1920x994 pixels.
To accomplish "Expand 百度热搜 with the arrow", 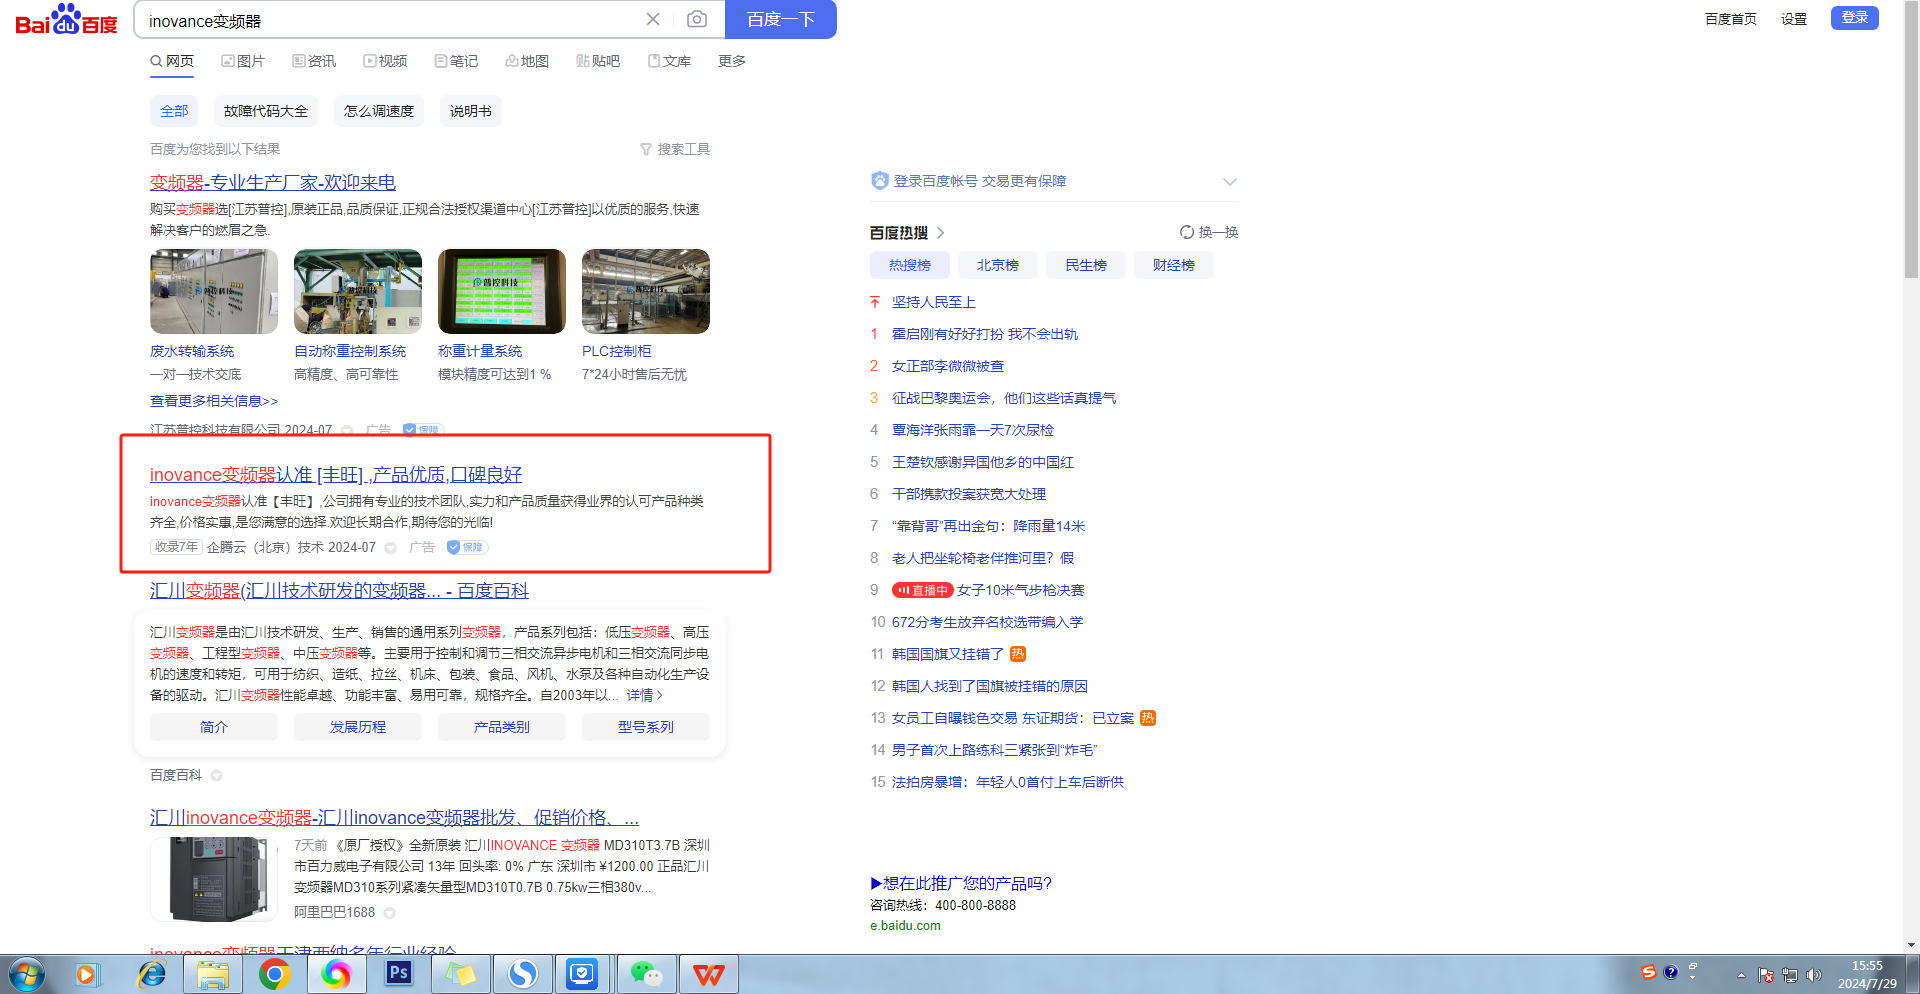I will pos(941,233).
